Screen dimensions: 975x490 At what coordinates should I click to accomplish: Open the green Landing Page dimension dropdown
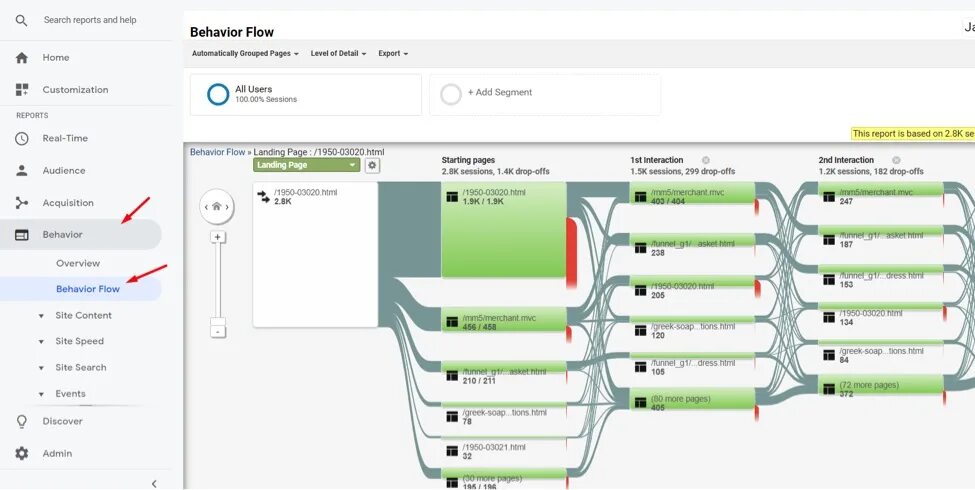tap(307, 165)
